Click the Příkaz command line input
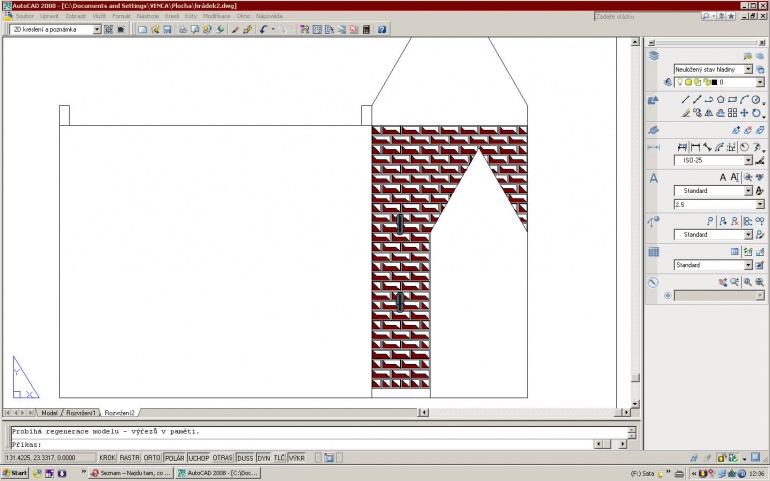Screen dimensions: 770x481 coord(319,444)
